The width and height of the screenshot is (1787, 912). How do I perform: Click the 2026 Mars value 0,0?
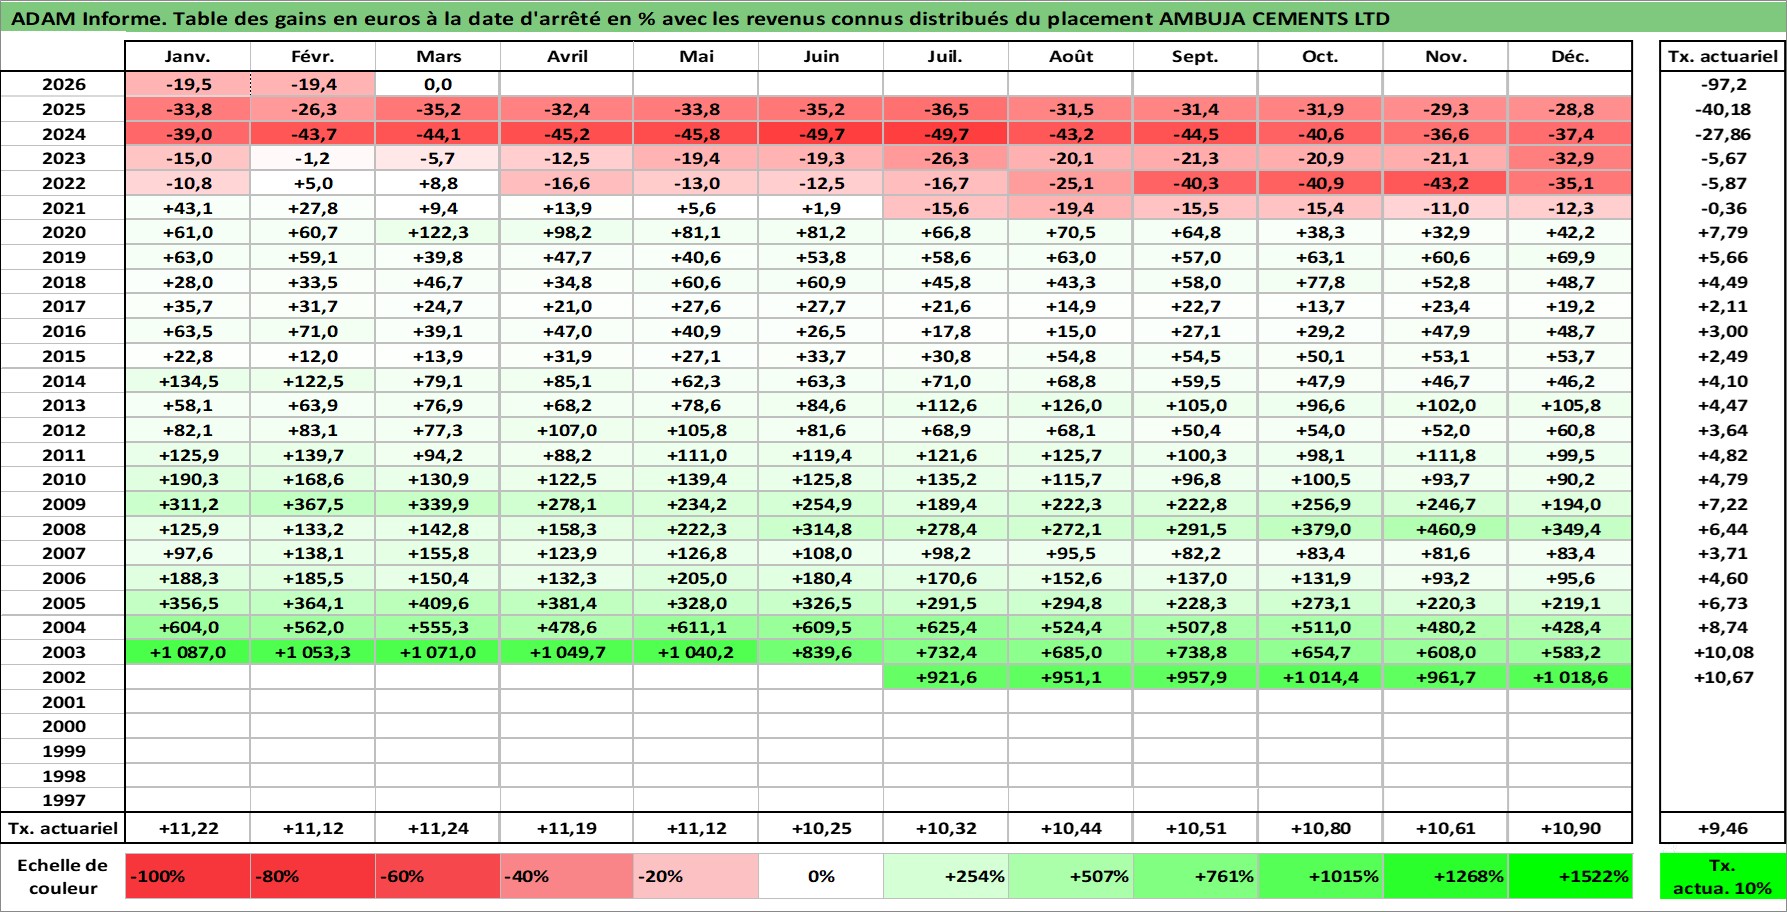pos(438,84)
